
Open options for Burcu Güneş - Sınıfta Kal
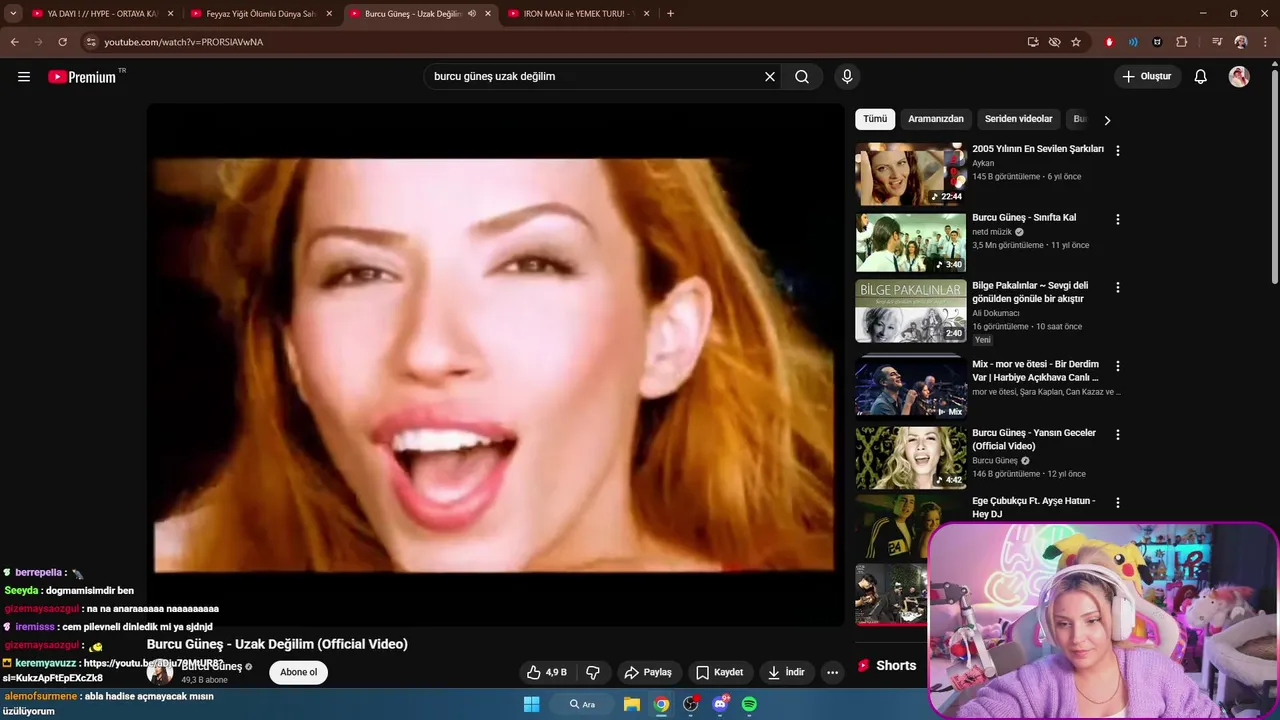pyautogui.click(x=1118, y=219)
